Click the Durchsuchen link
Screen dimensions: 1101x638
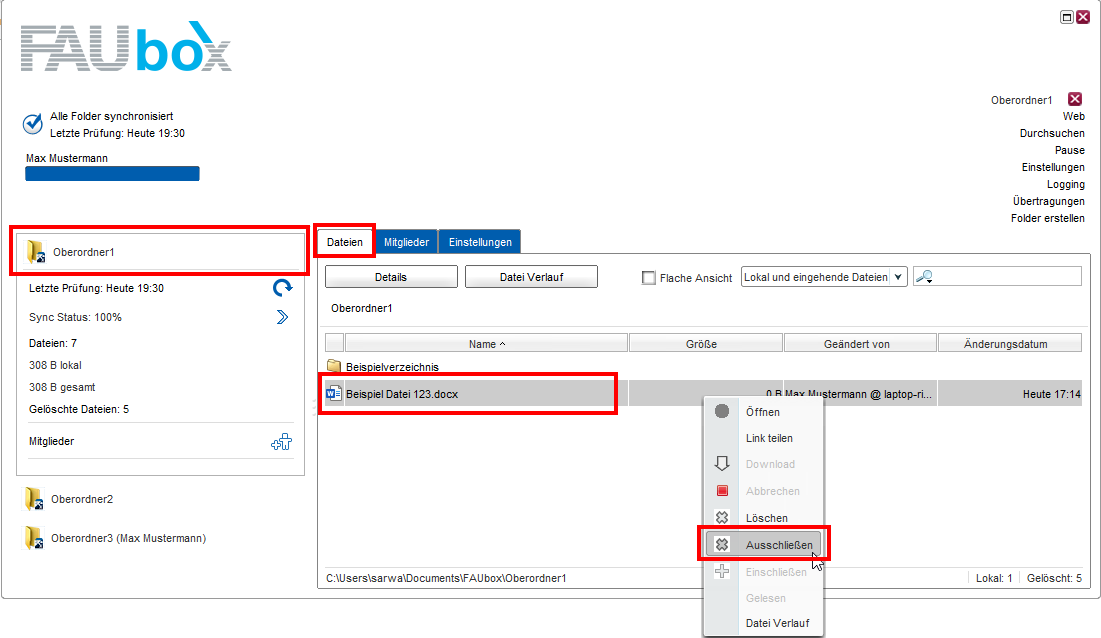point(1052,133)
